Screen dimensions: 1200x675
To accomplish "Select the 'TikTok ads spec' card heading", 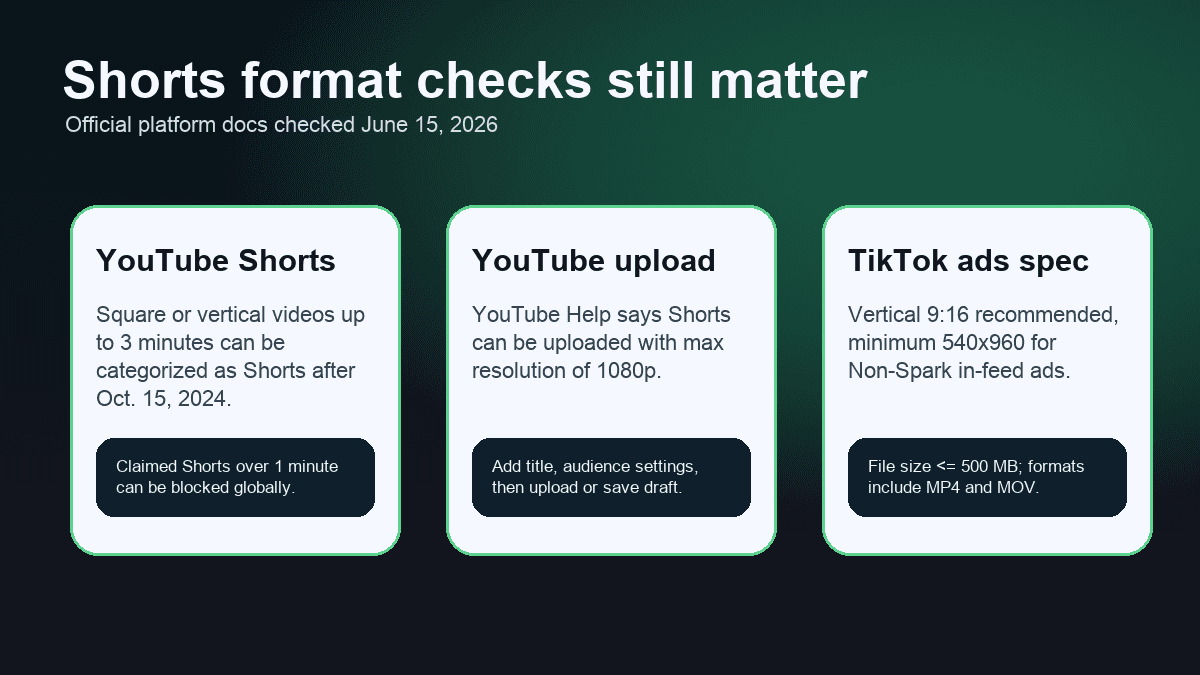I will [968, 261].
